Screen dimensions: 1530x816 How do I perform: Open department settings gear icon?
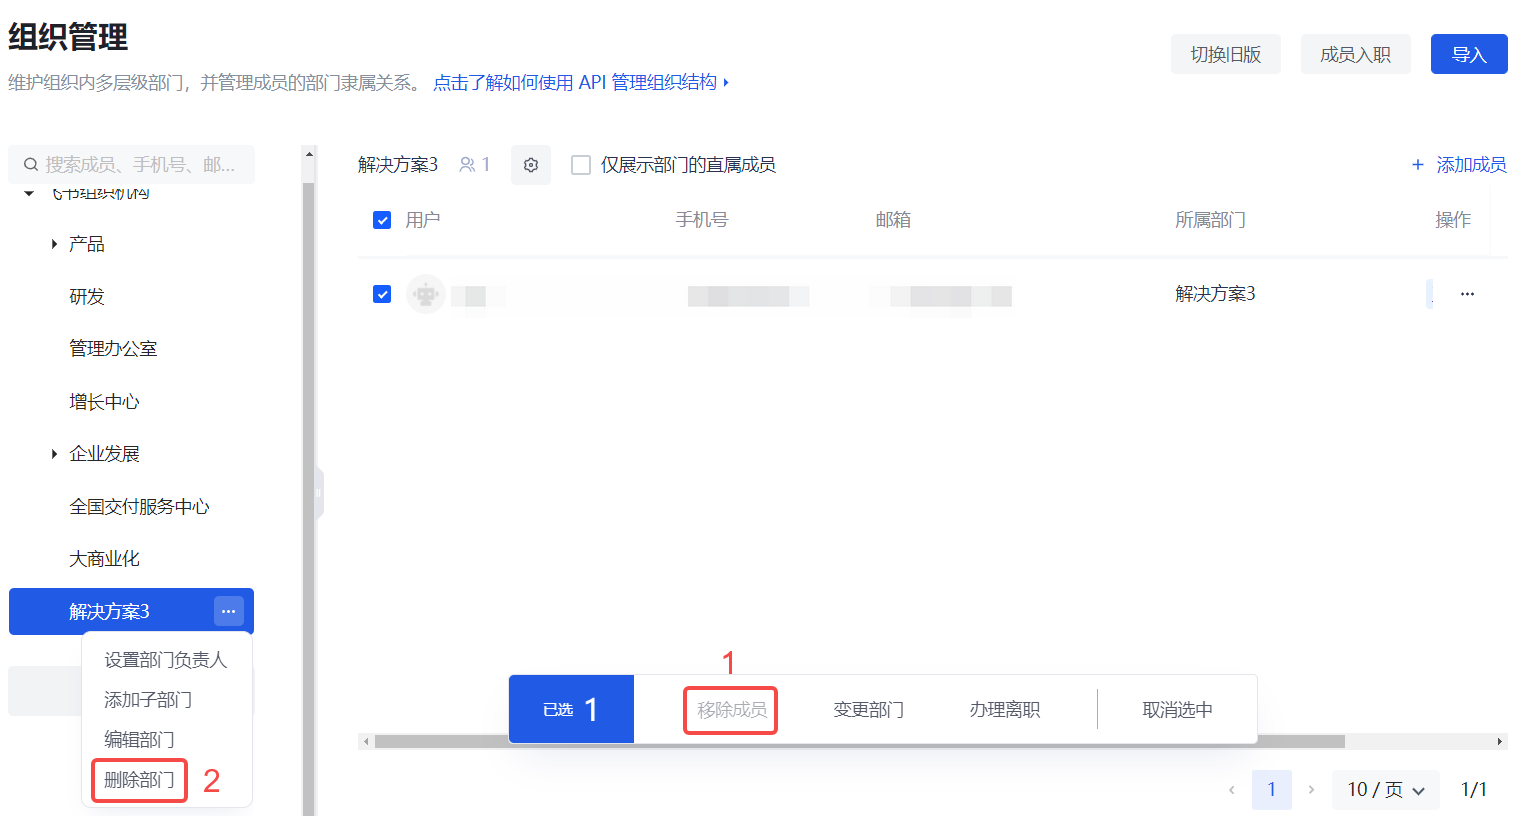pyautogui.click(x=531, y=165)
